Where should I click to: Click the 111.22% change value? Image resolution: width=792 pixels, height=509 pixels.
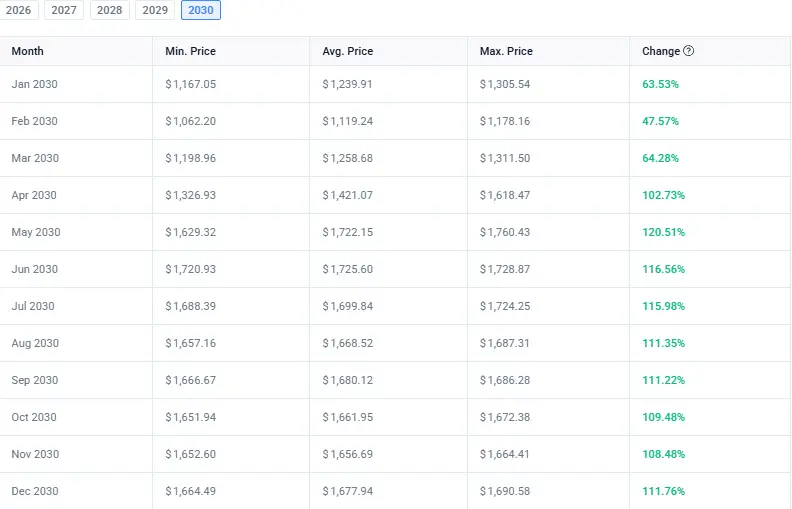click(663, 380)
